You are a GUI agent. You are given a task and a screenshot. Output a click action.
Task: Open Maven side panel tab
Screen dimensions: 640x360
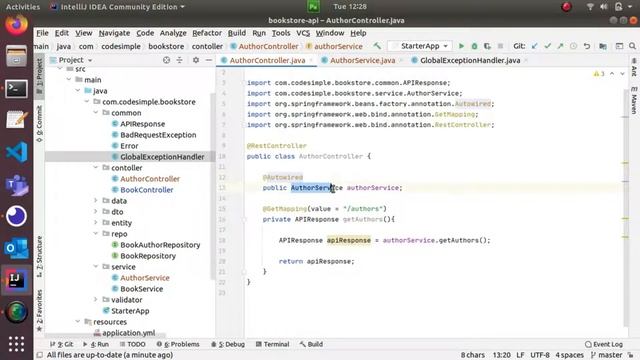click(x=634, y=100)
